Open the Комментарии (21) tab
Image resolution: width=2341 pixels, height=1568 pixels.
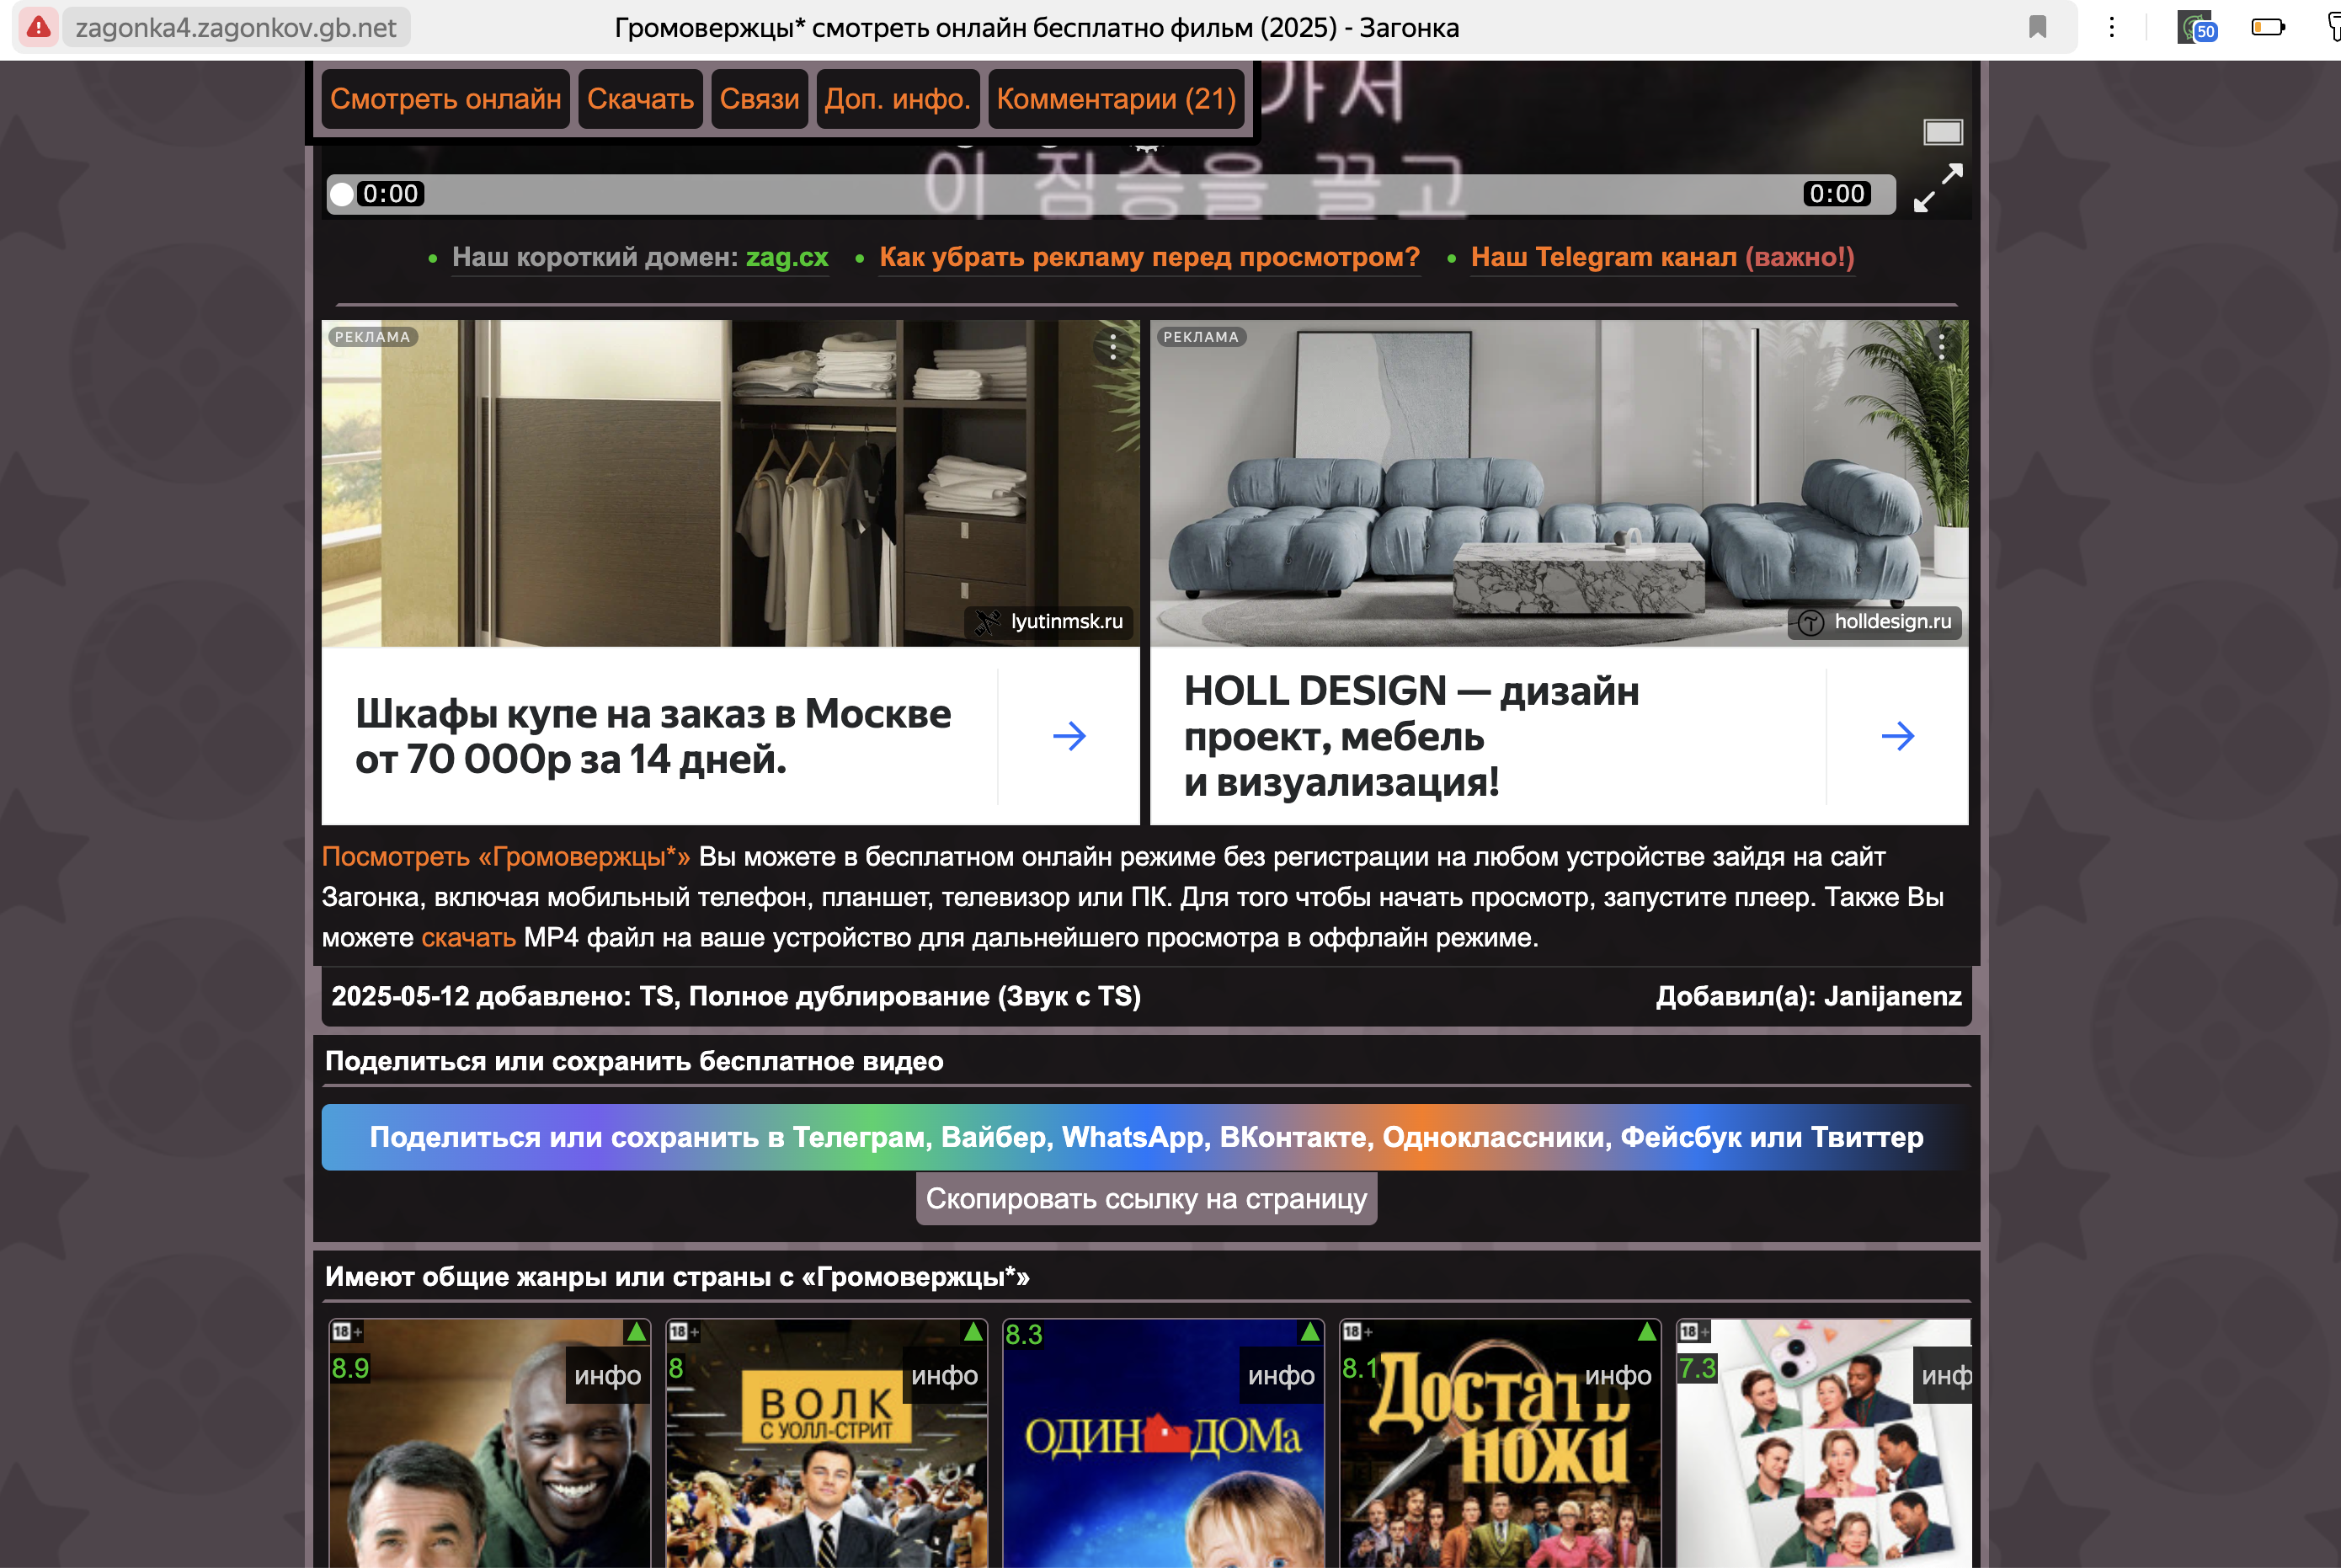(x=1116, y=99)
